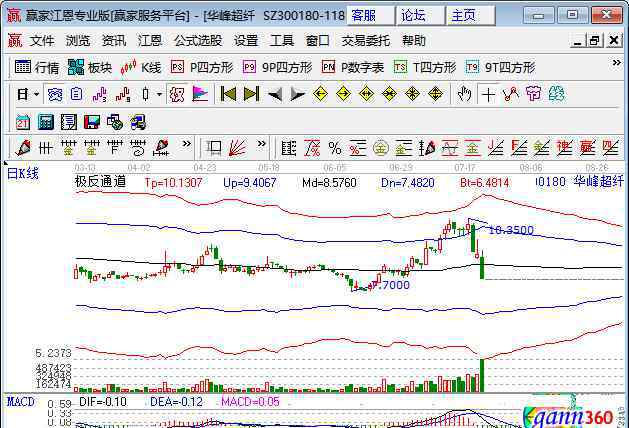Step chart right with black arrow
The height and width of the screenshot is (428, 629).
point(298,95)
